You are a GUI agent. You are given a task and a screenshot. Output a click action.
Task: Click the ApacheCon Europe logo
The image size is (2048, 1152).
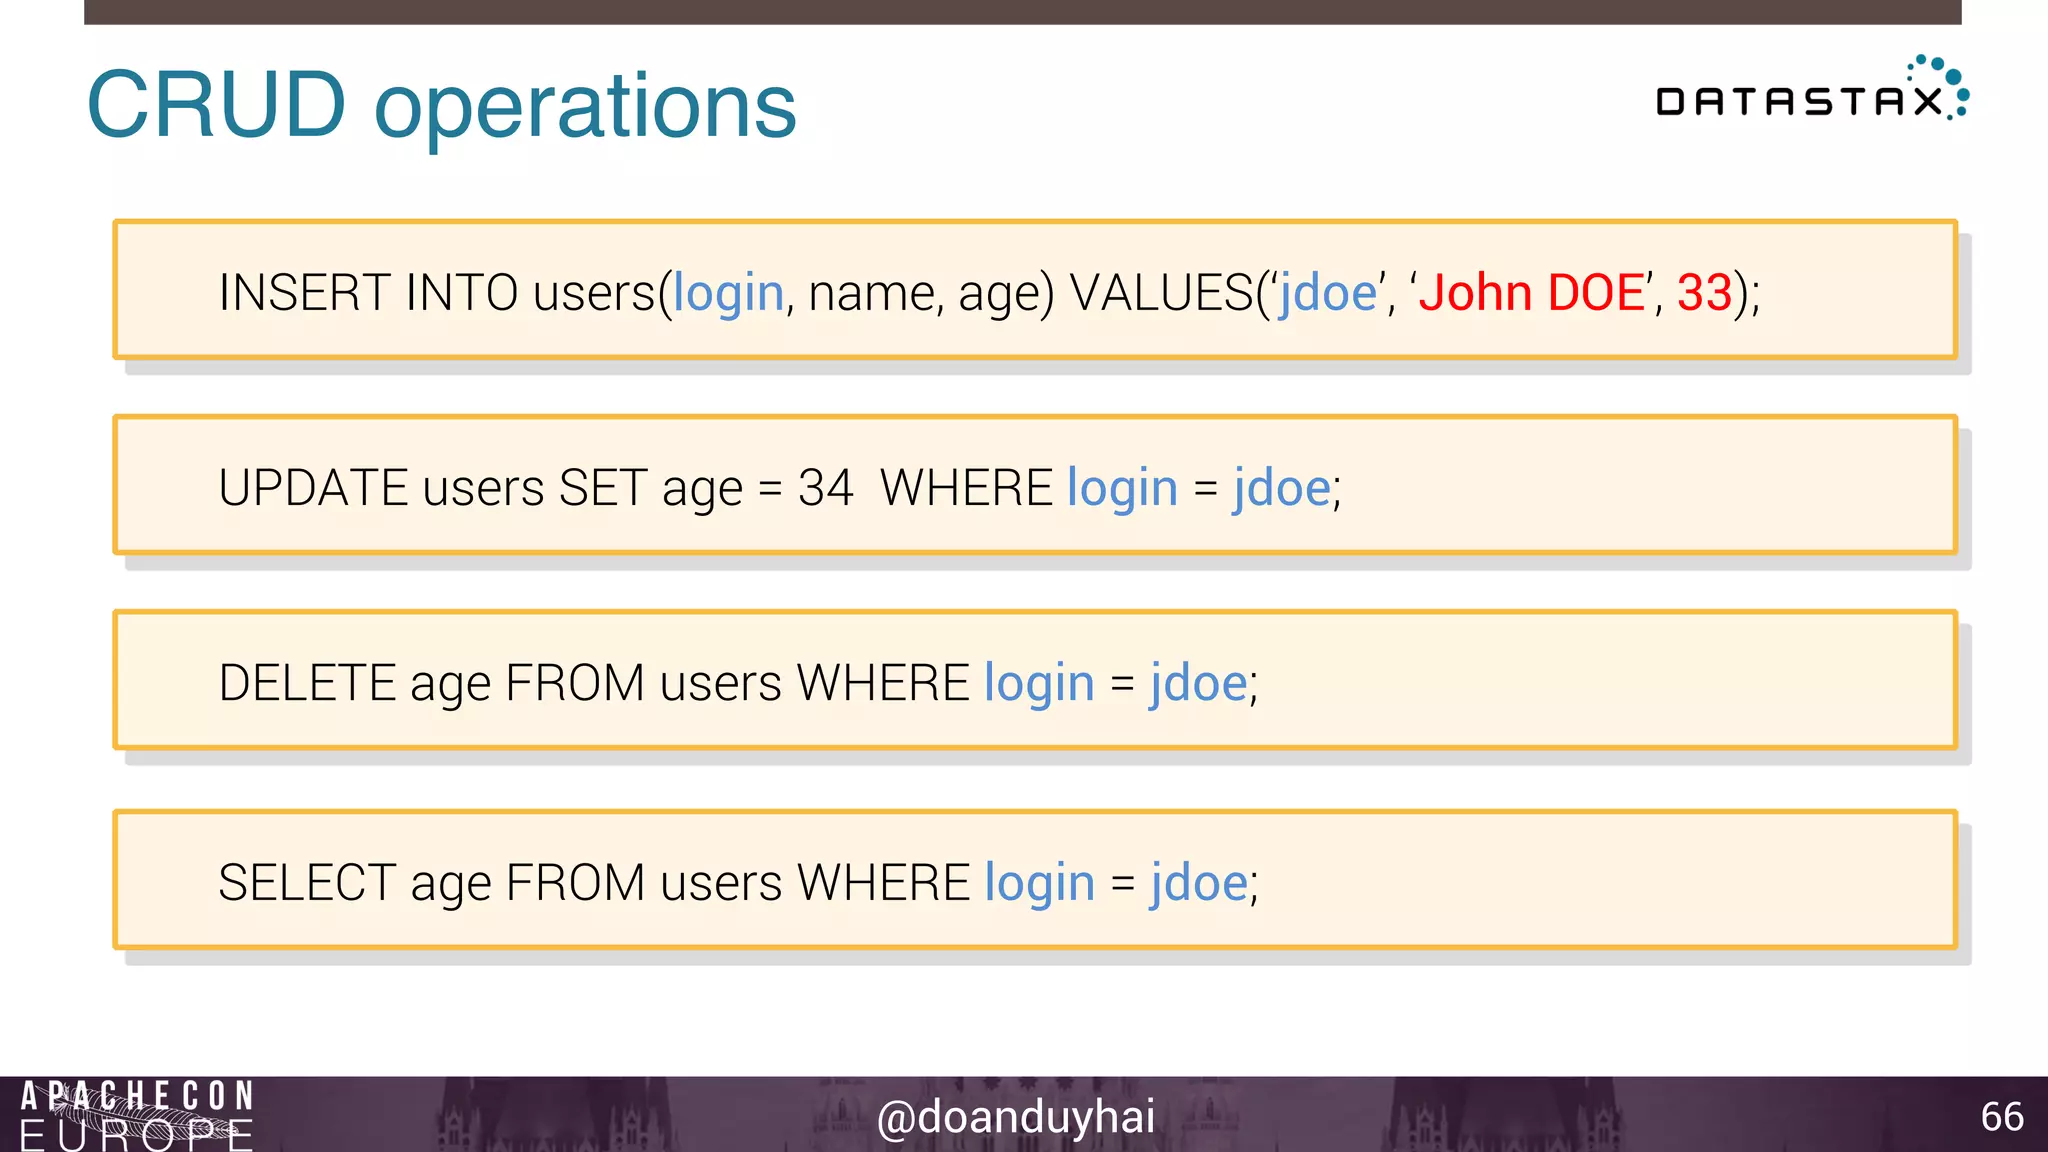pos(137,1114)
